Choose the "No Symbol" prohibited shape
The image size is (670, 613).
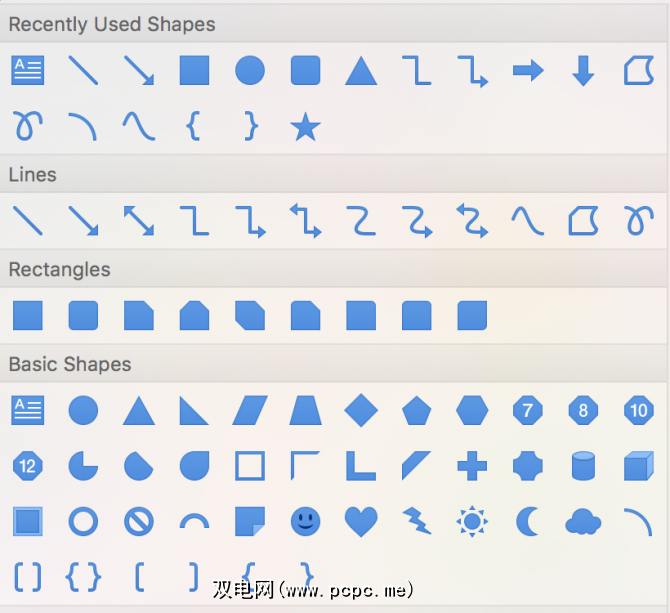pyautogui.click(x=138, y=520)
